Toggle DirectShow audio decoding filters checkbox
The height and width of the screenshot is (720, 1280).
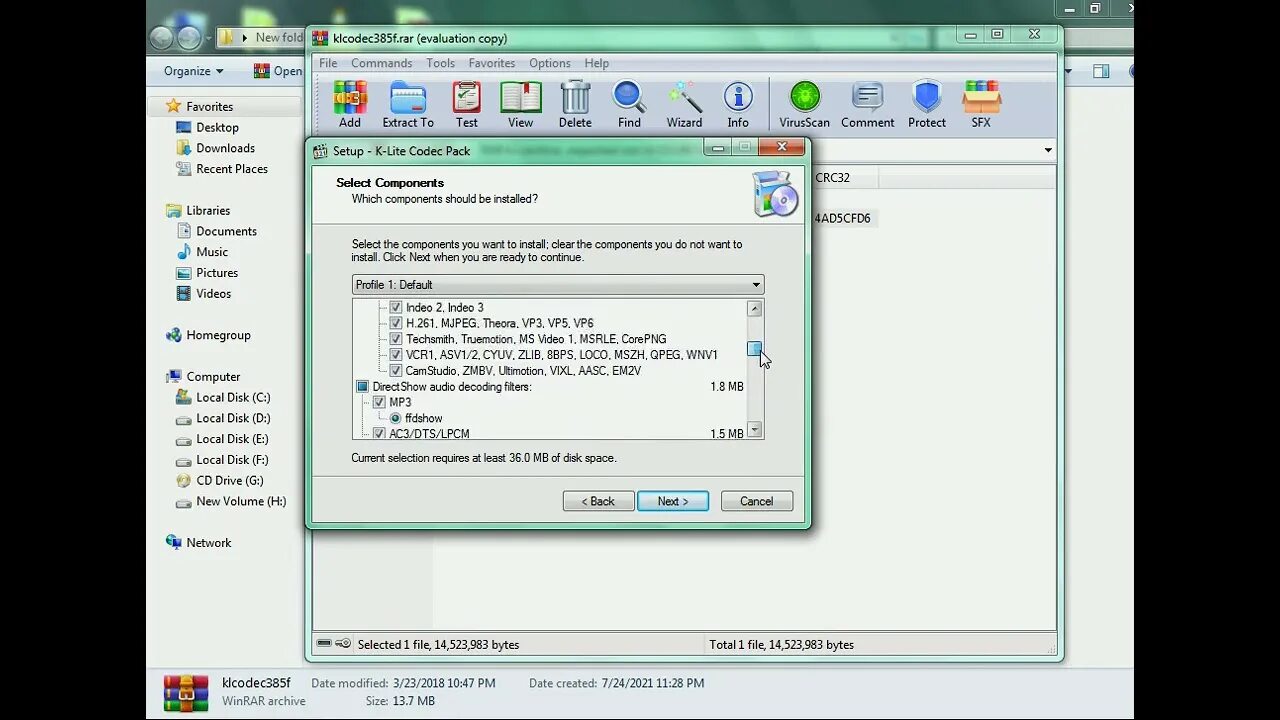click(x=363, y=386)
